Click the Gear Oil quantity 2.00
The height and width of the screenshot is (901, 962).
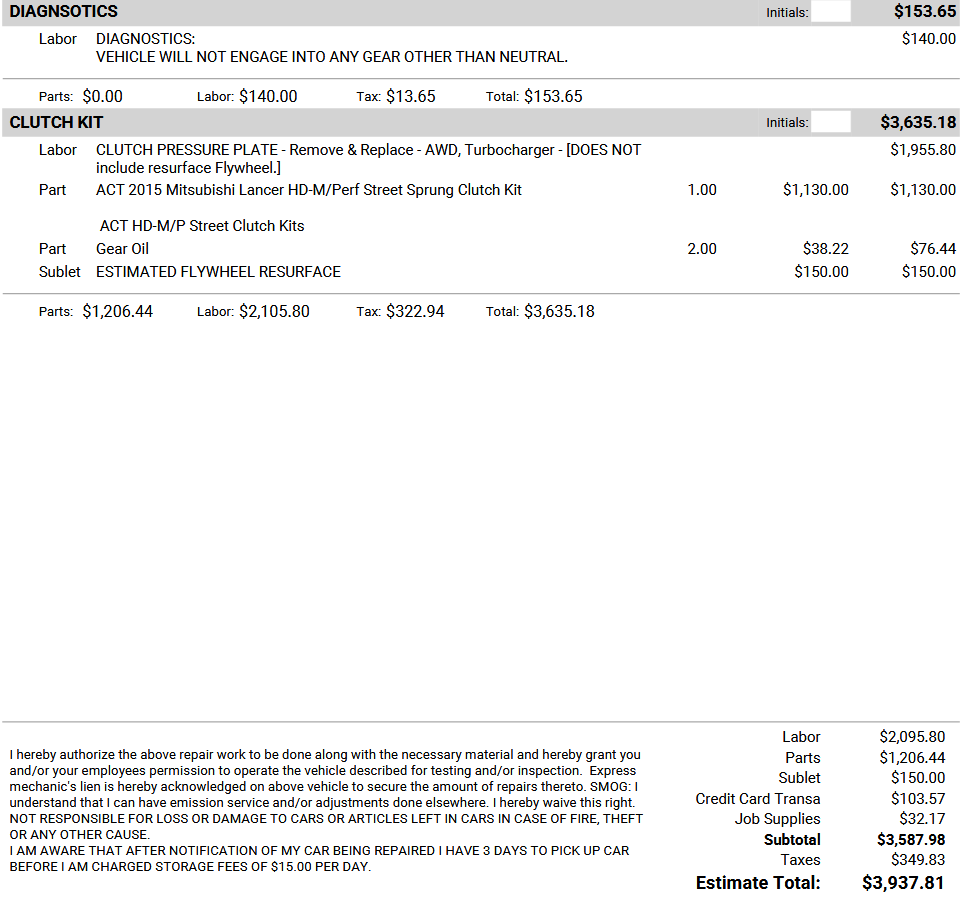tap(701, 249)
